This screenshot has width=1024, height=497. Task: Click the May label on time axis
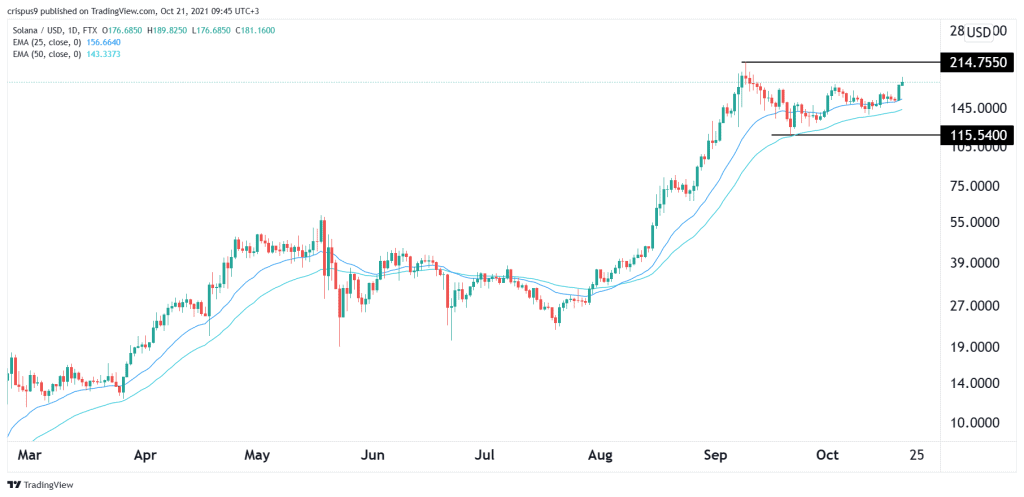click(257, 455)
